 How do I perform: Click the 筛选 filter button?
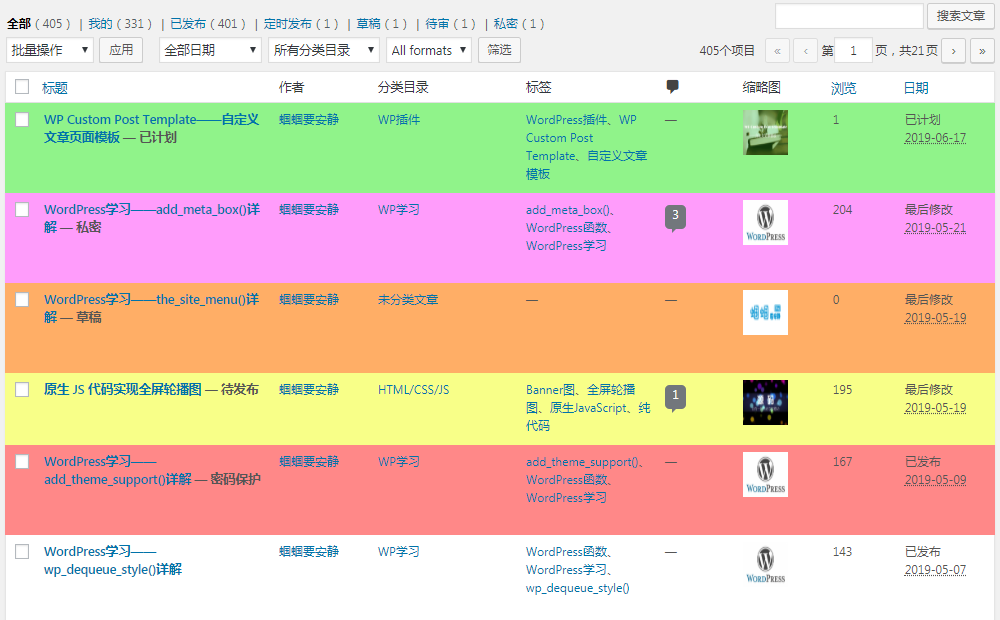pos(498,50)
